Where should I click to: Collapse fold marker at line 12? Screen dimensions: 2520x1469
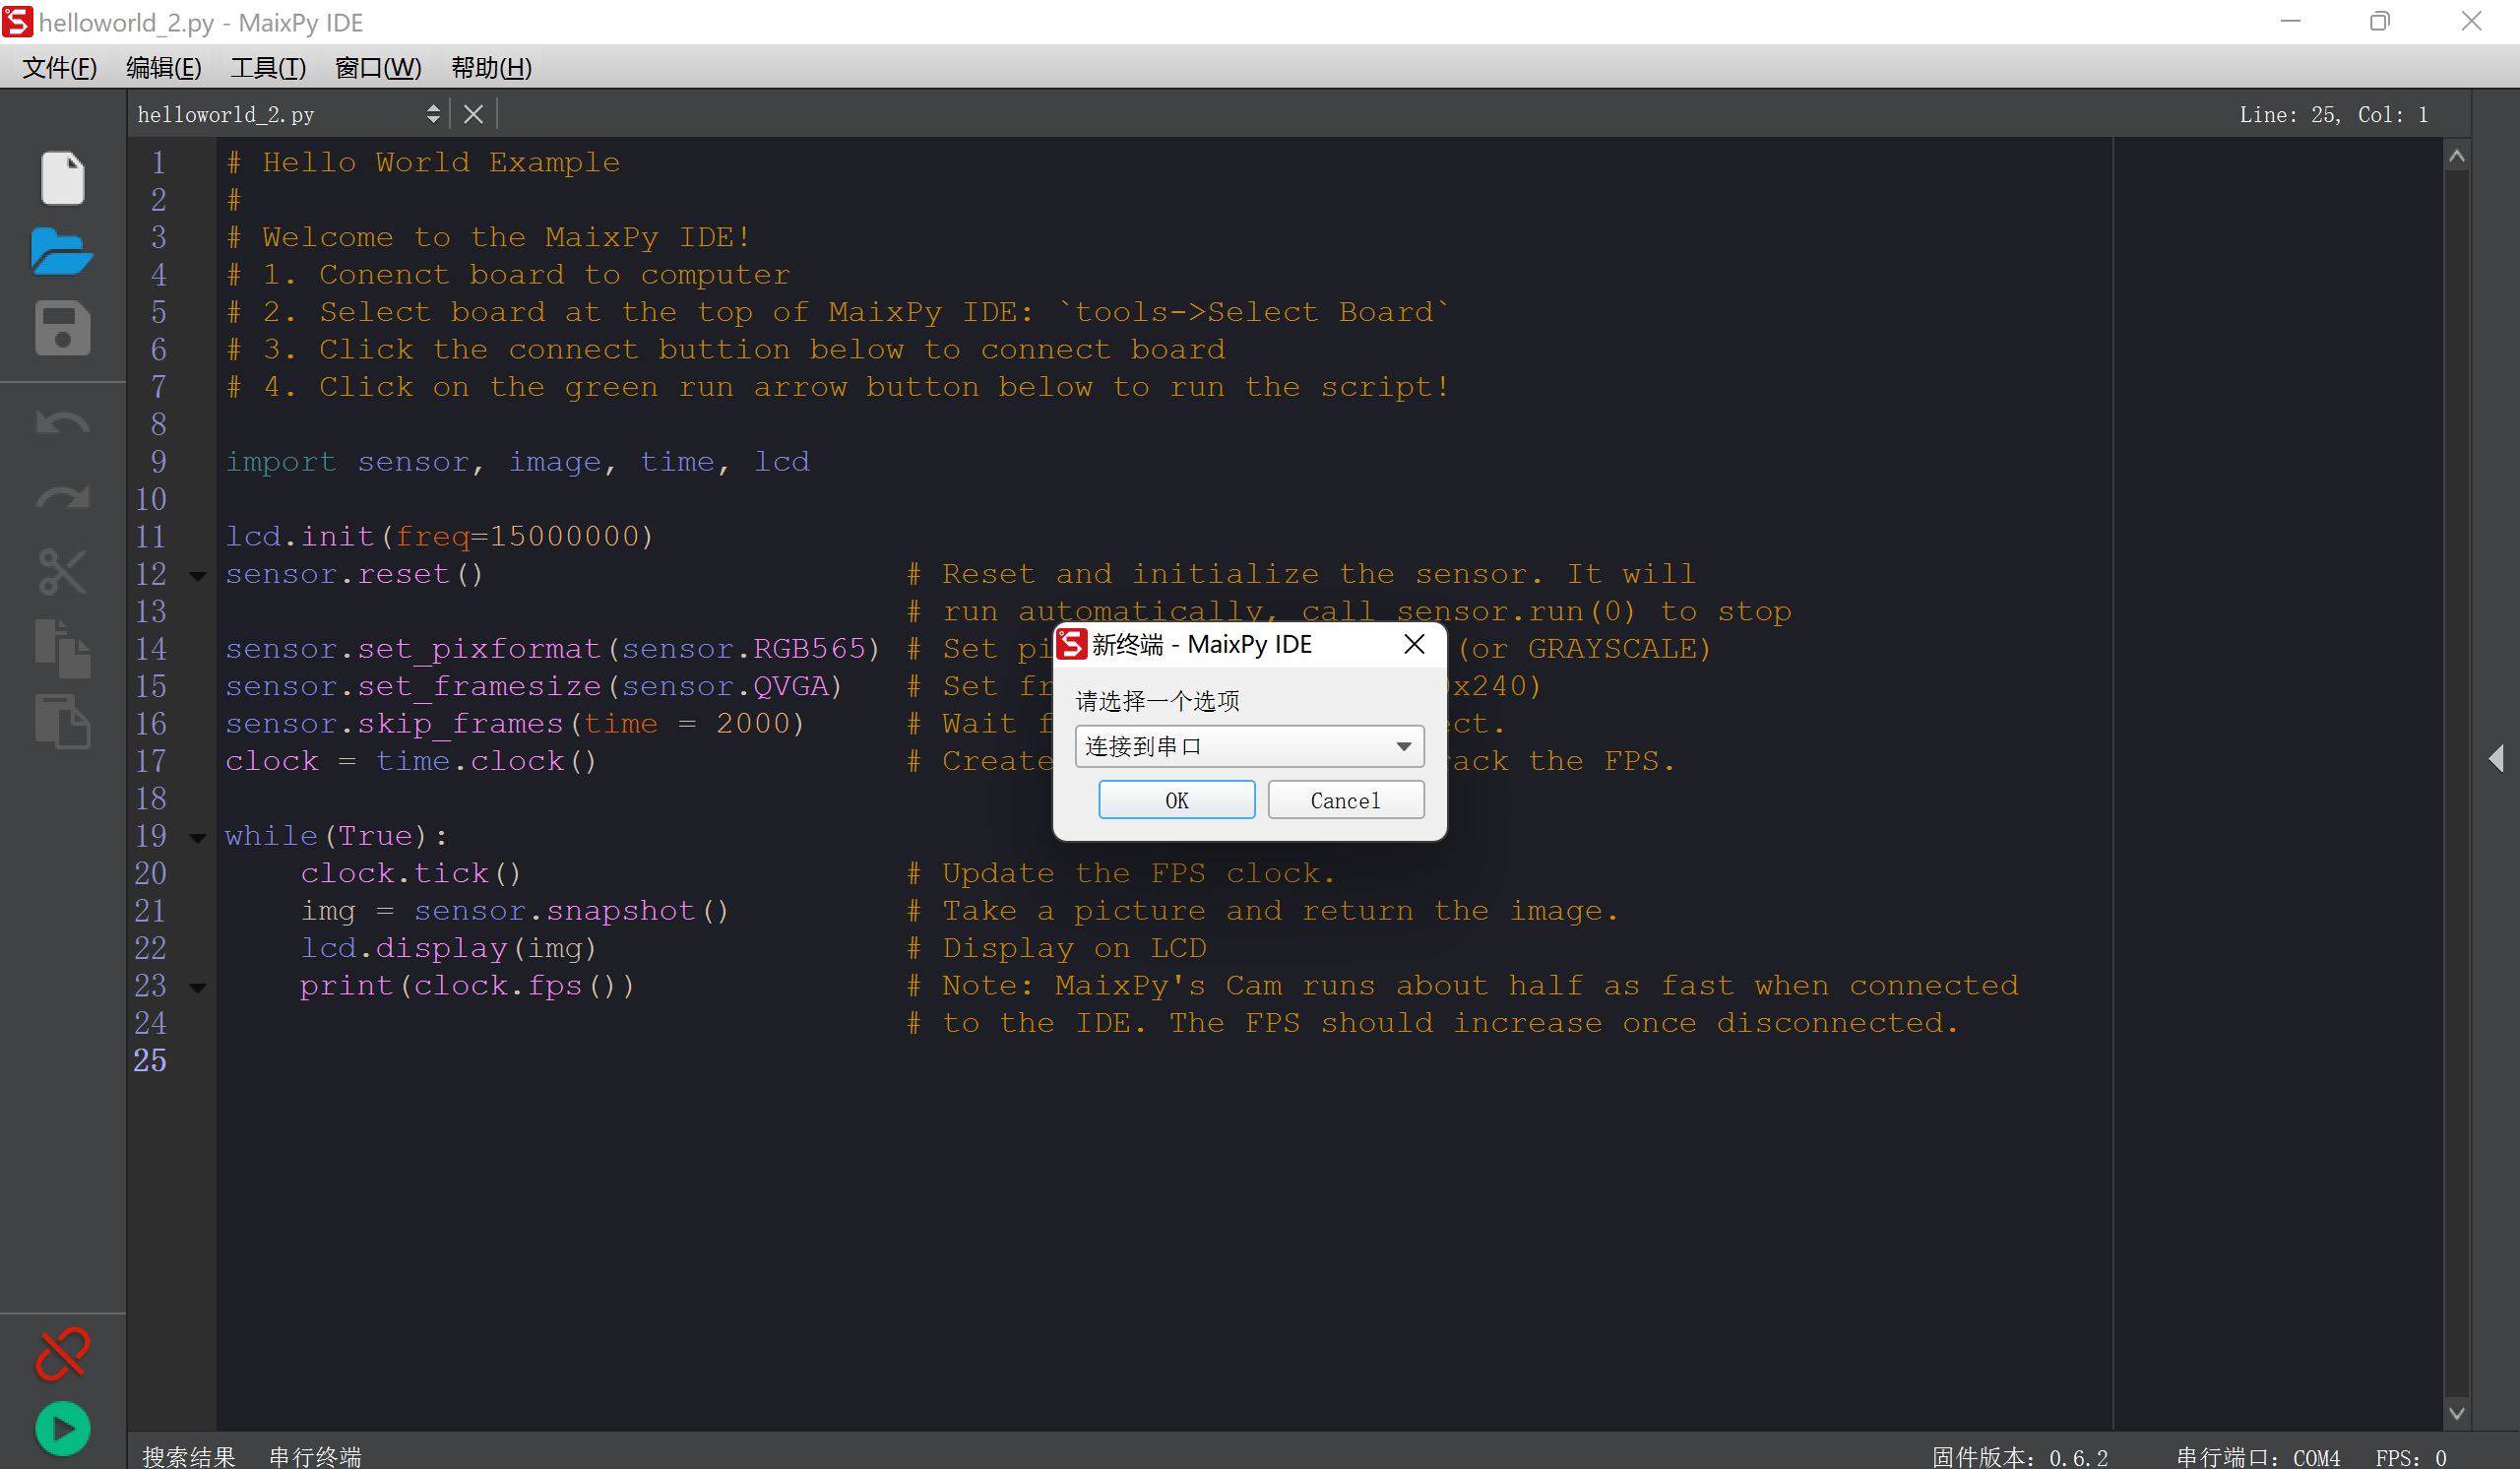(x=198, y=576)
